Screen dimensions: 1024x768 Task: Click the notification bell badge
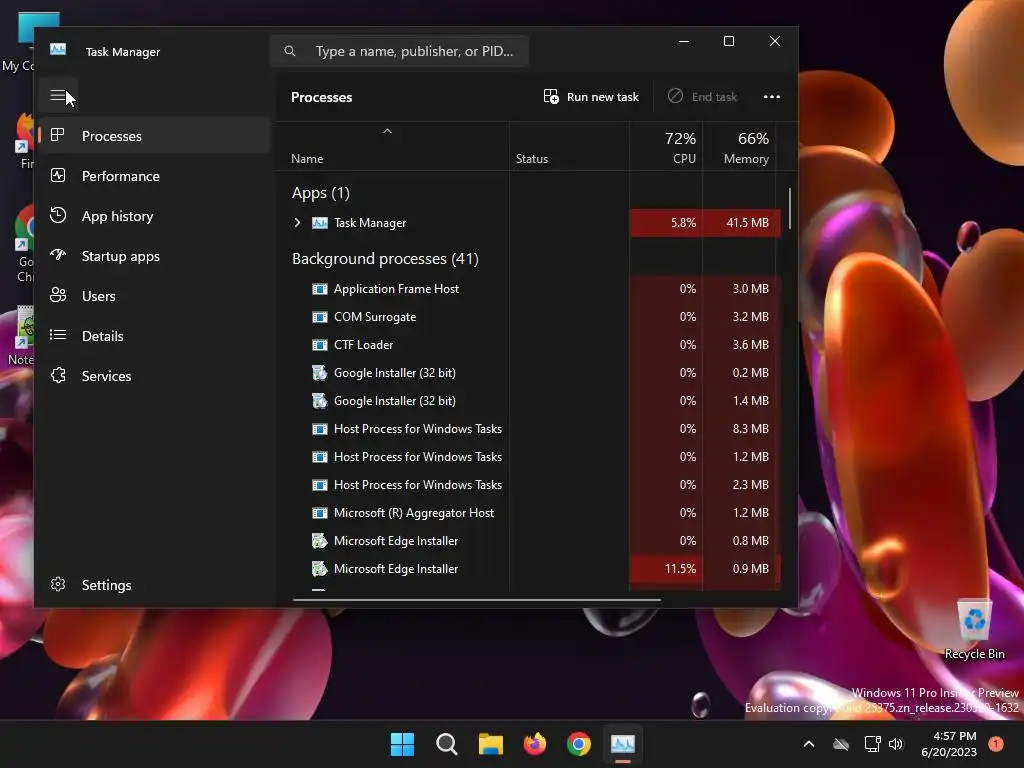[x=996, y=744]
